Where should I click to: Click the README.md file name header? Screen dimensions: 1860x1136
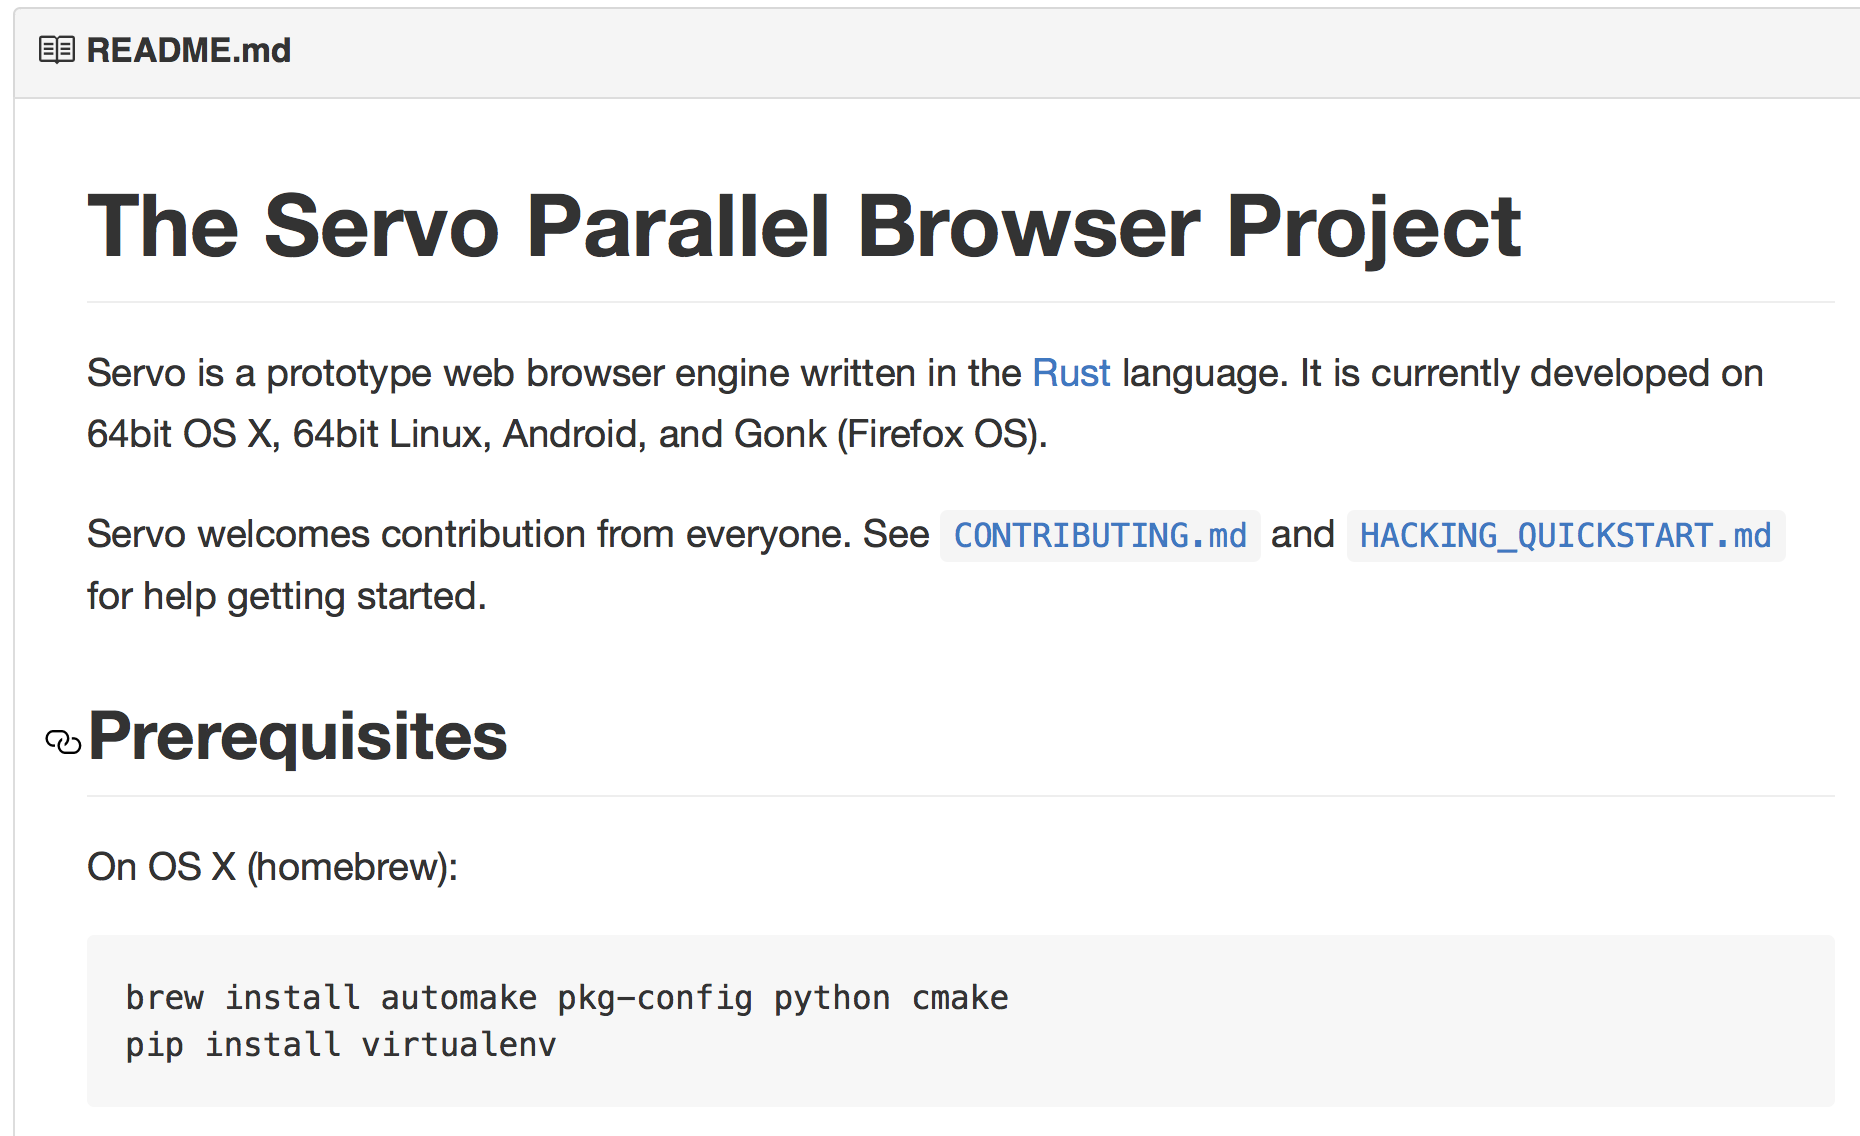pyautogui.click(x=189, y=50)
